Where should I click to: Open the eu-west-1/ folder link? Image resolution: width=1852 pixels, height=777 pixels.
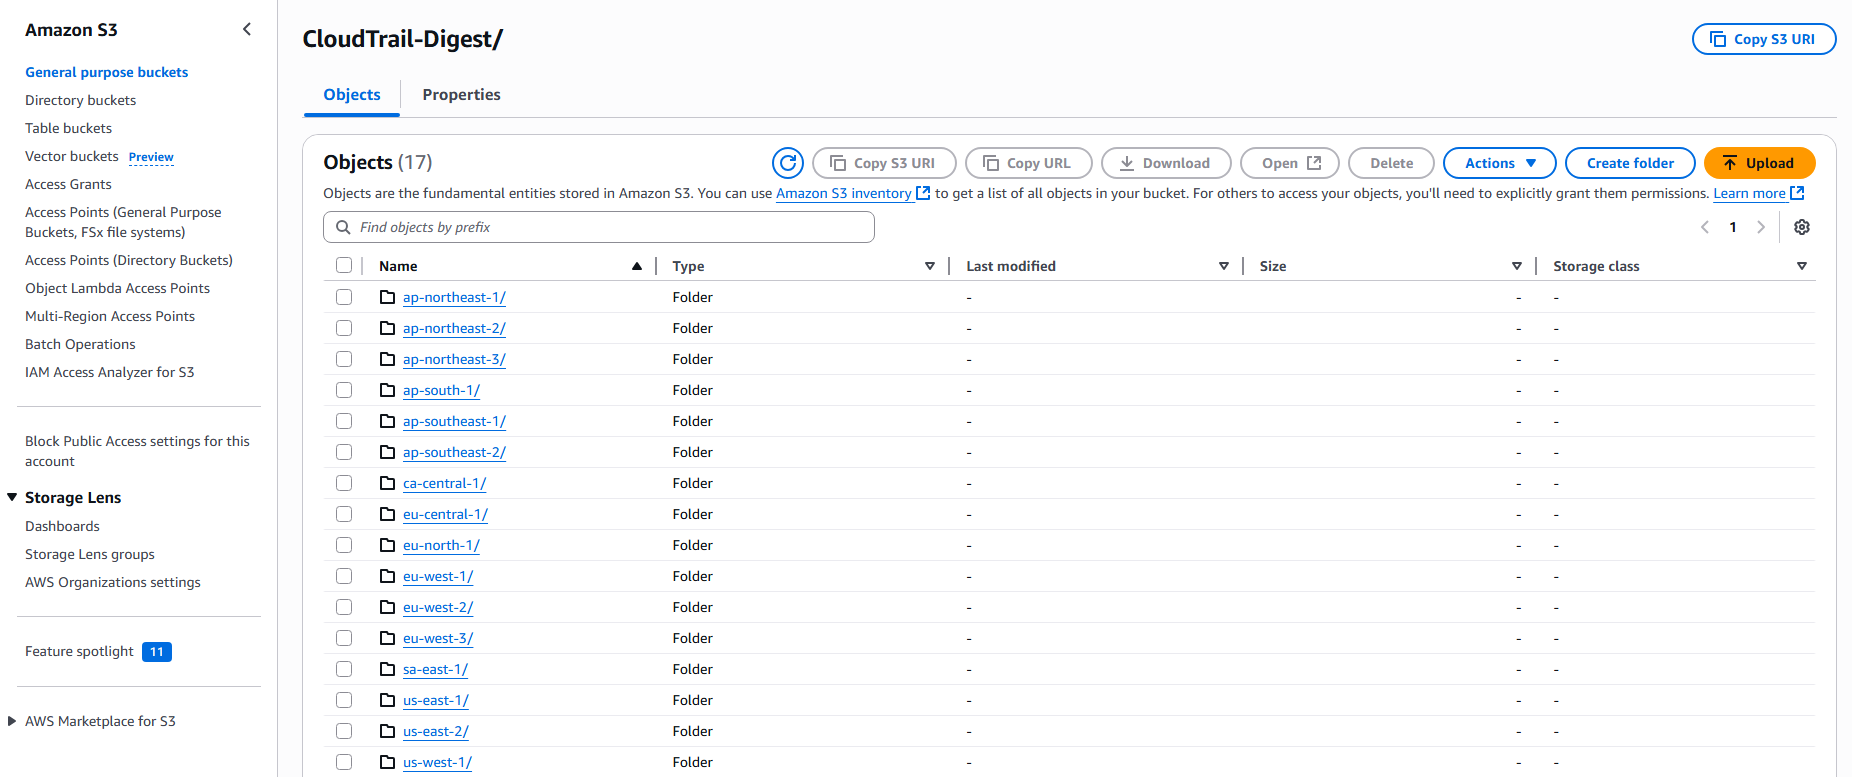pos(438,576)
